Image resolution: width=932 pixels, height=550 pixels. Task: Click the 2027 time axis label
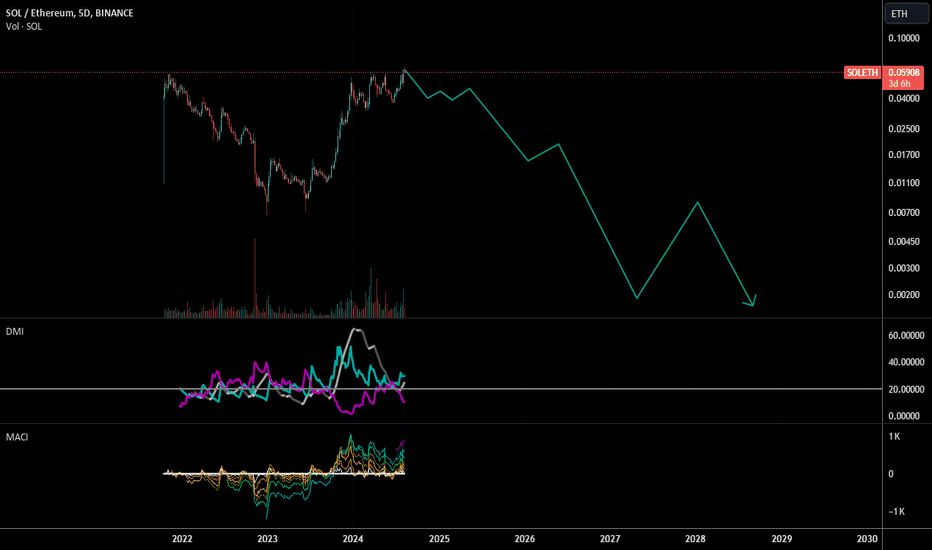610,539
